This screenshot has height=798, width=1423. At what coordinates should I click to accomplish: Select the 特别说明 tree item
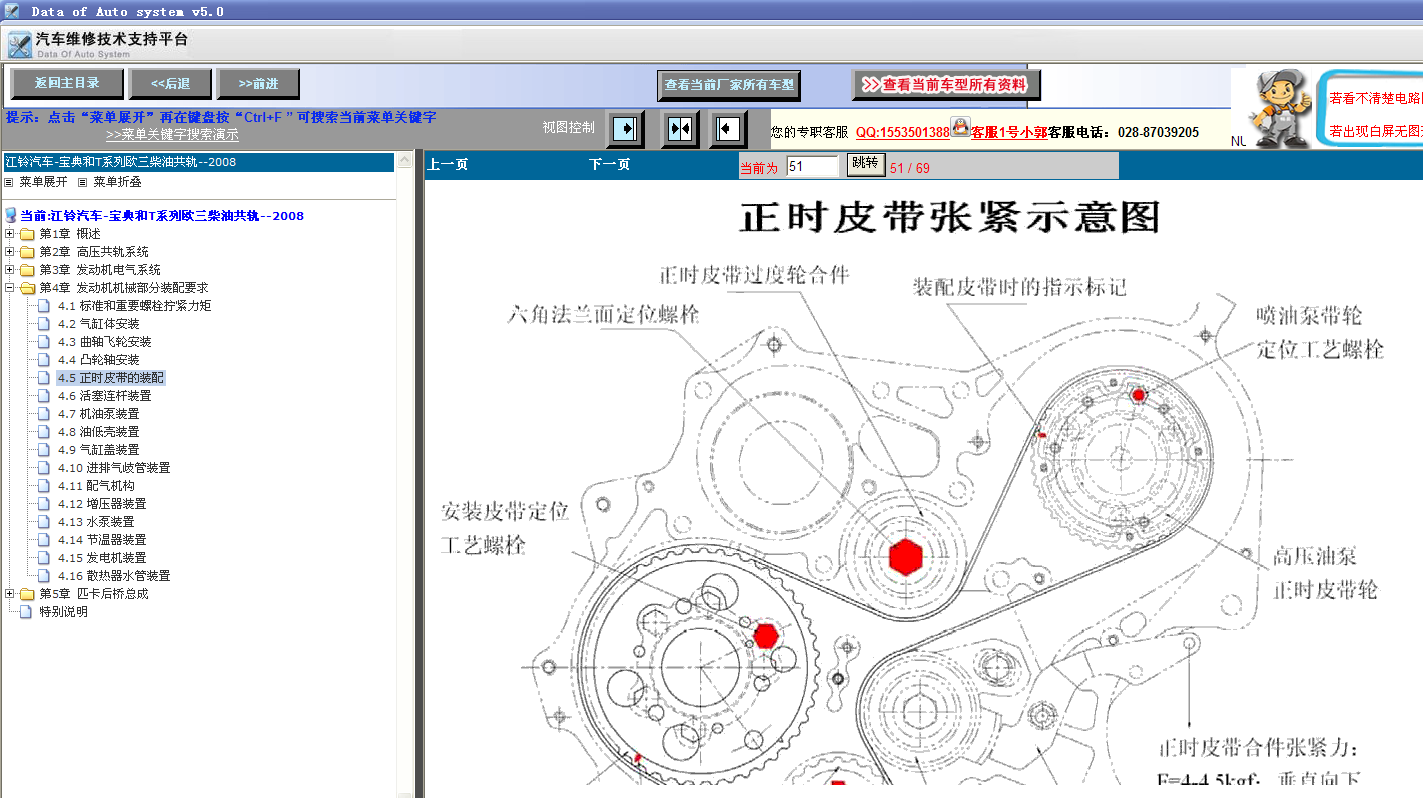63,612
